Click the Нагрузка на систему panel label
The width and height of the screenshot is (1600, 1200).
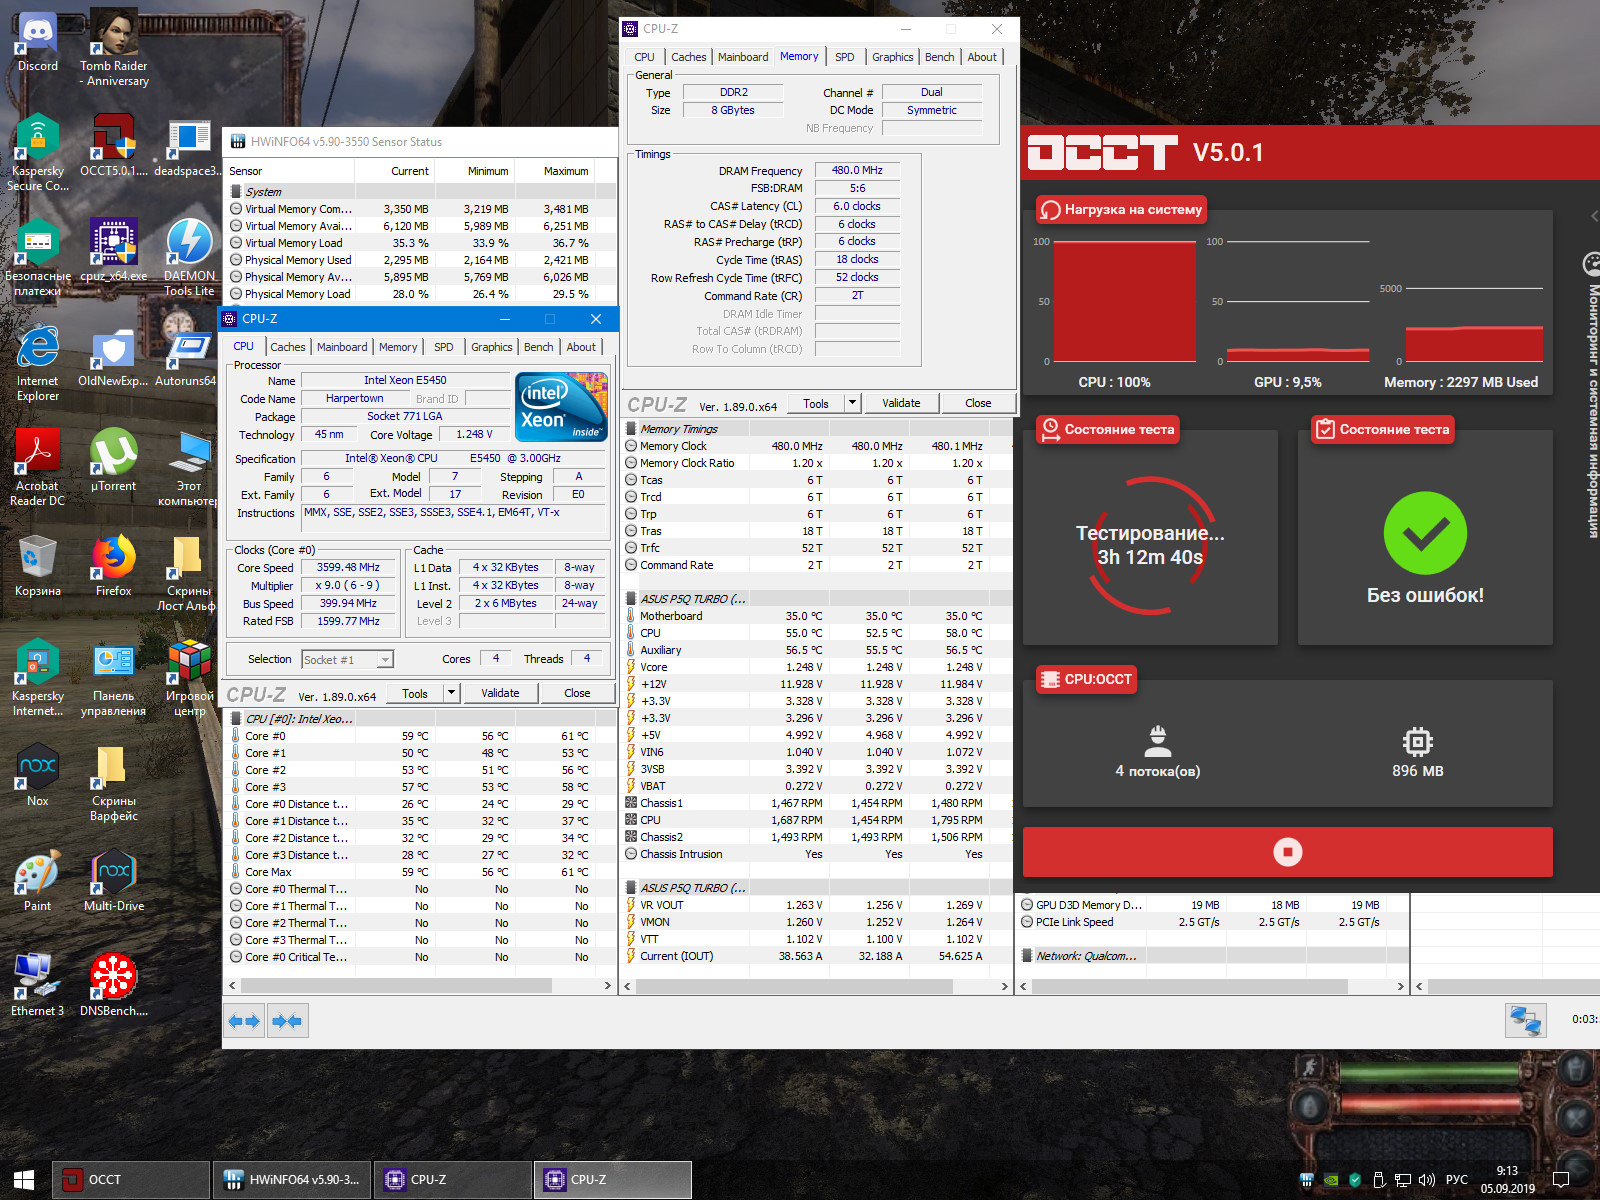pyautogui.click(x=1122, y=210)
